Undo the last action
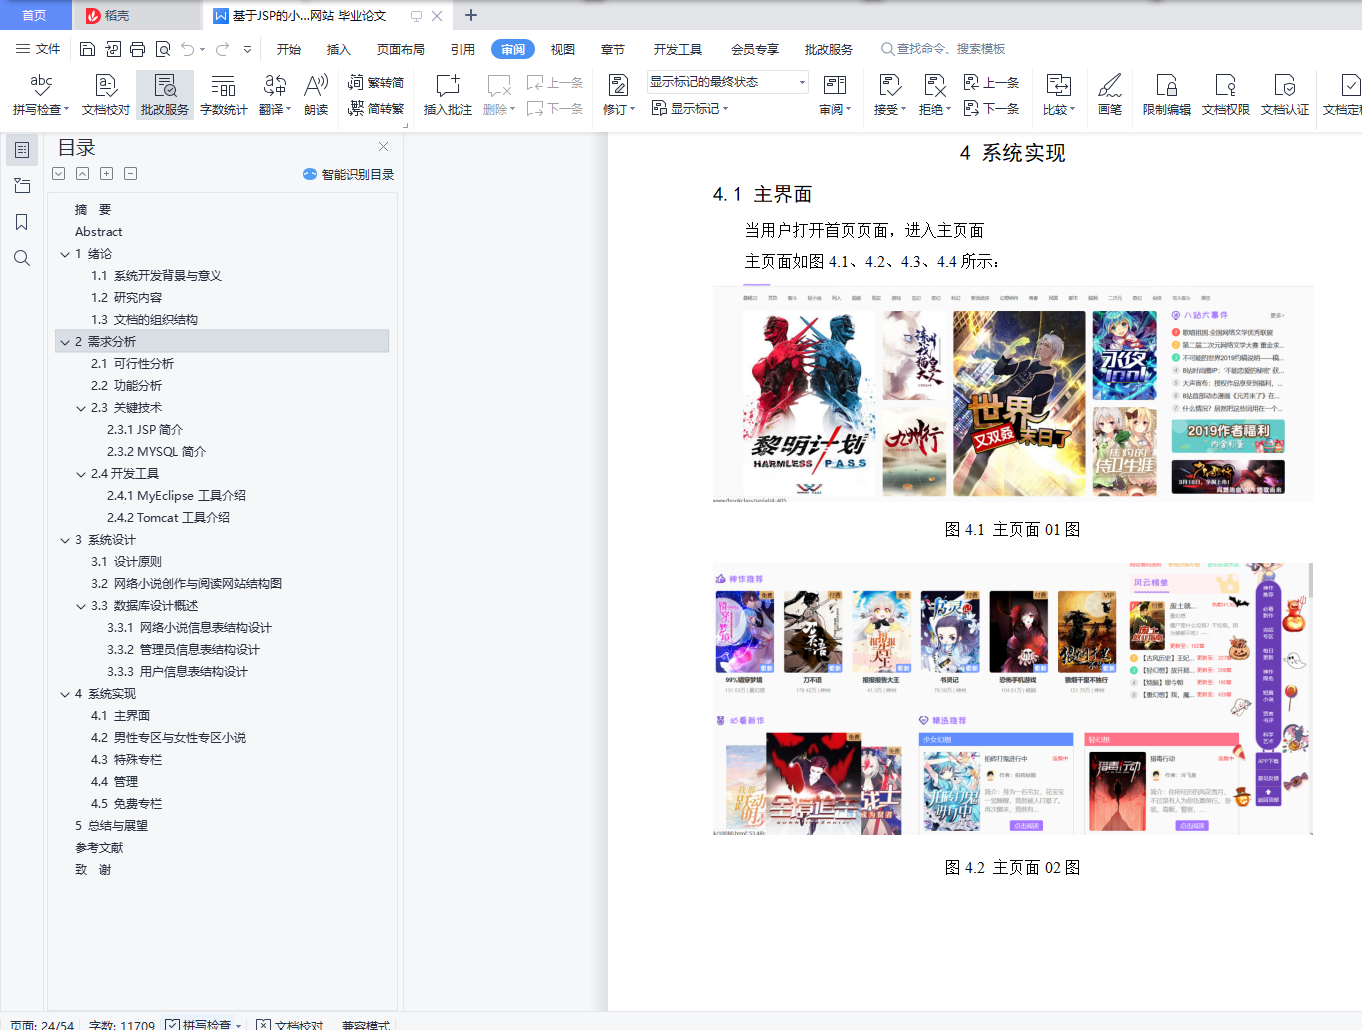Viewport: 1362px width, 1030px height. pos(188,49)
